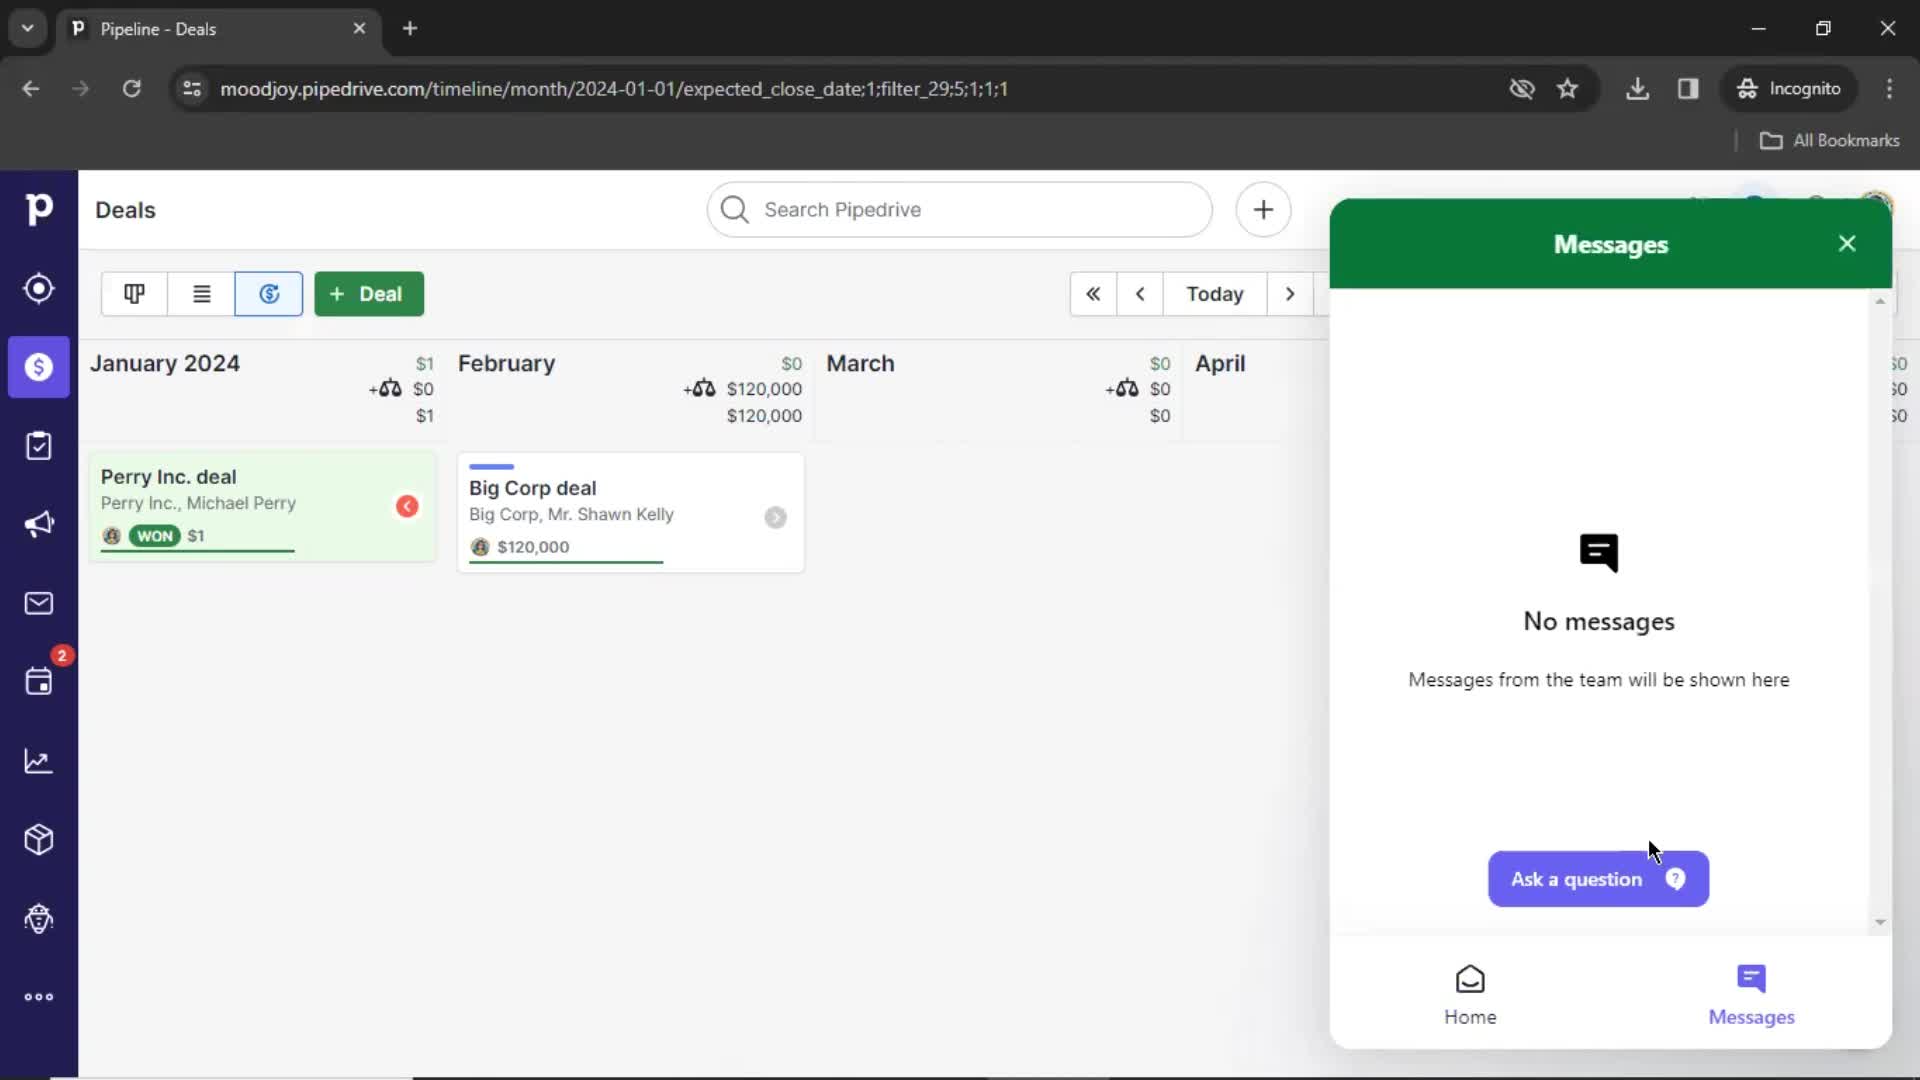Open All Bookmarks folder
1920x1080 pixels.
[1829, 141]
